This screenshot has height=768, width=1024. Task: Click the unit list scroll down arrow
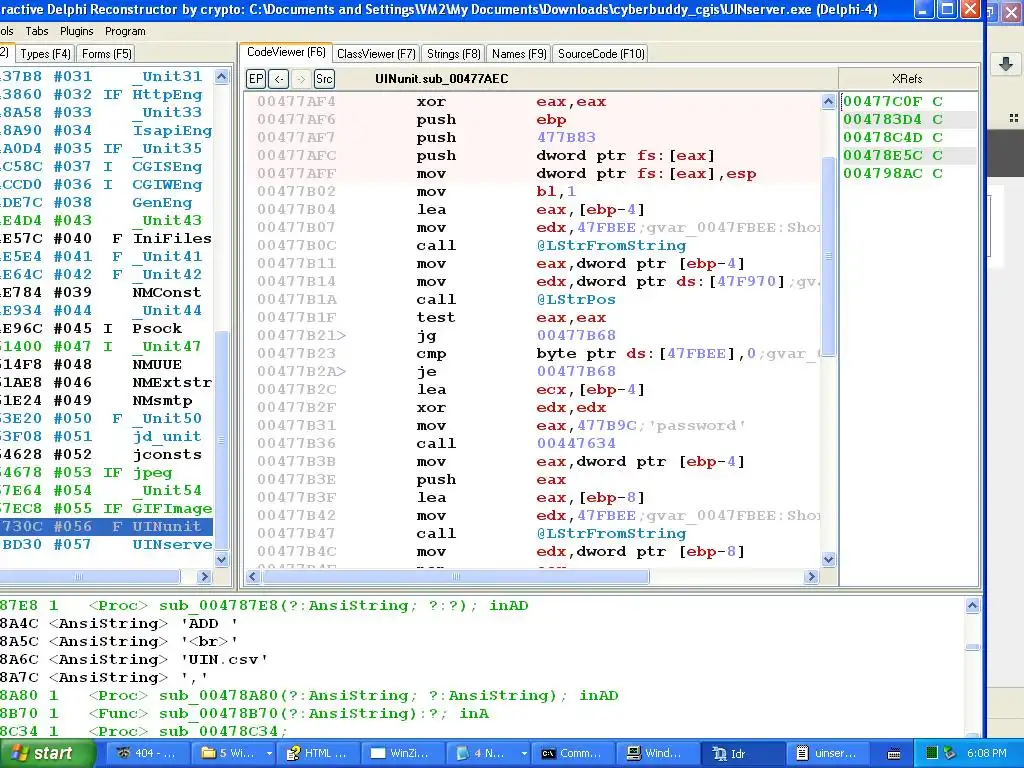point(221,560)
